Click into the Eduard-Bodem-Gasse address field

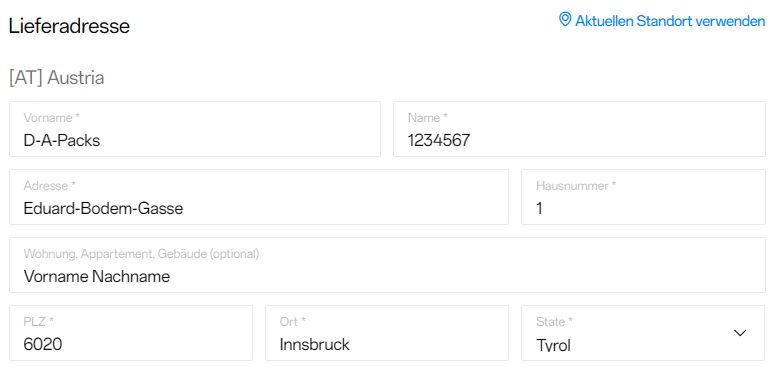[x=259, y=197]
